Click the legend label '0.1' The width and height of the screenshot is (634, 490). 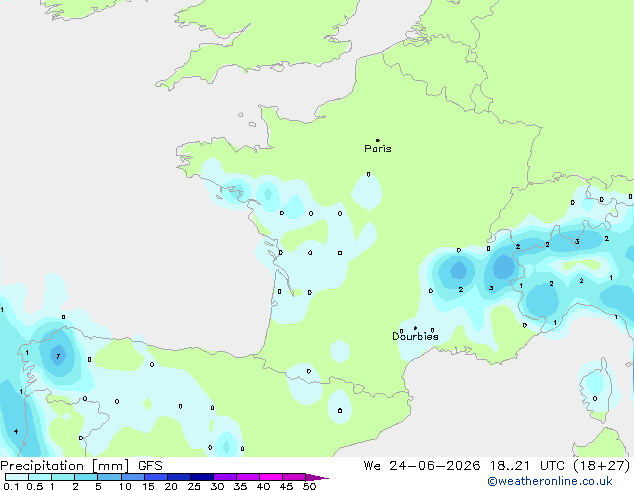click(11, 486)
